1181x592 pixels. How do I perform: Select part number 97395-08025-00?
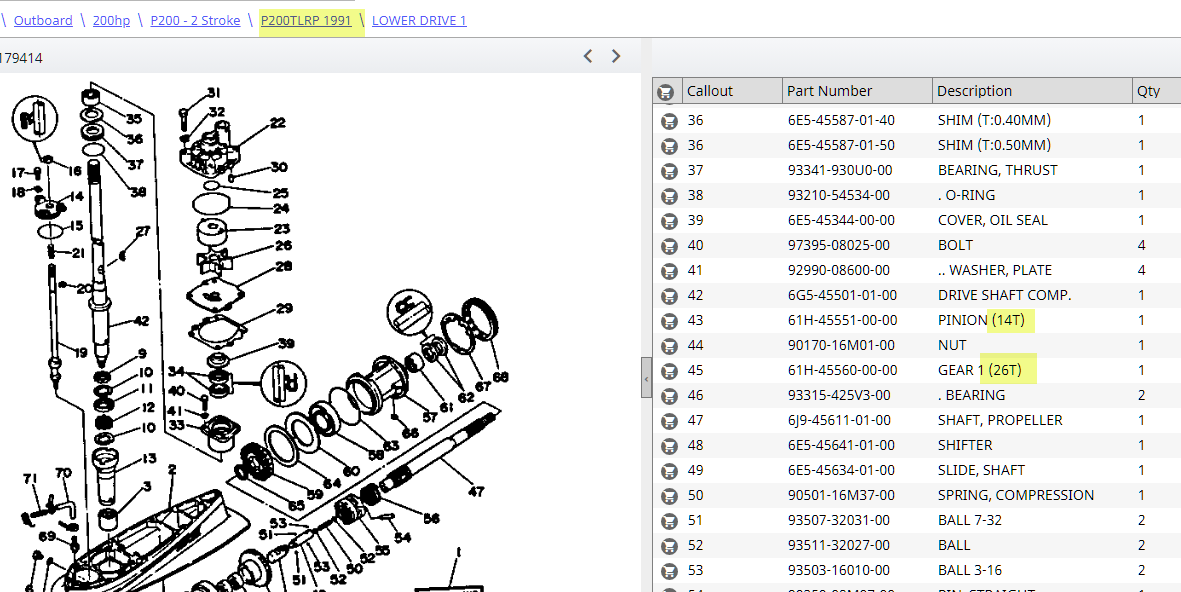point(841,245)
